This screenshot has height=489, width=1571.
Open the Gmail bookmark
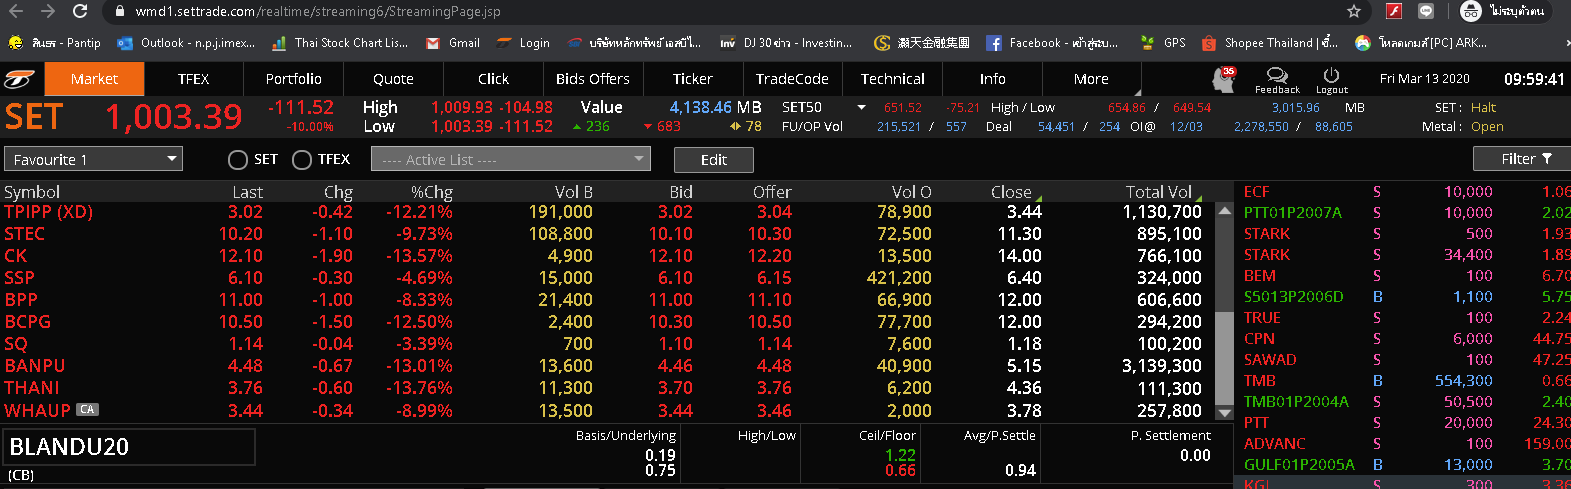453,43
